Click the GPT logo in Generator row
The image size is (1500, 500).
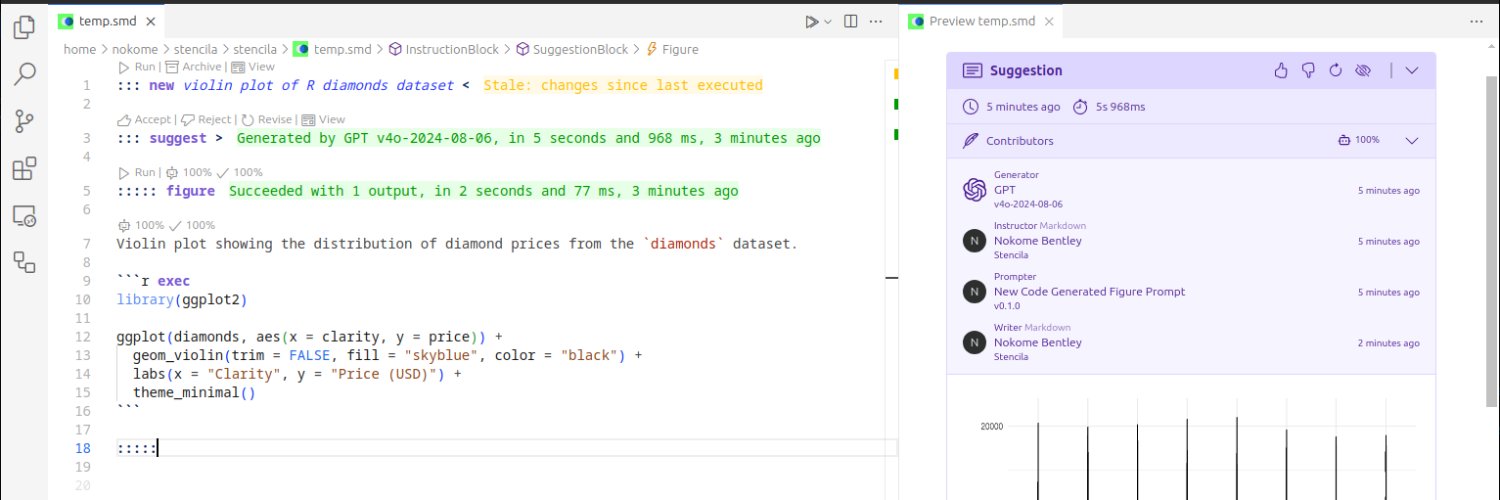pos(974,189)
